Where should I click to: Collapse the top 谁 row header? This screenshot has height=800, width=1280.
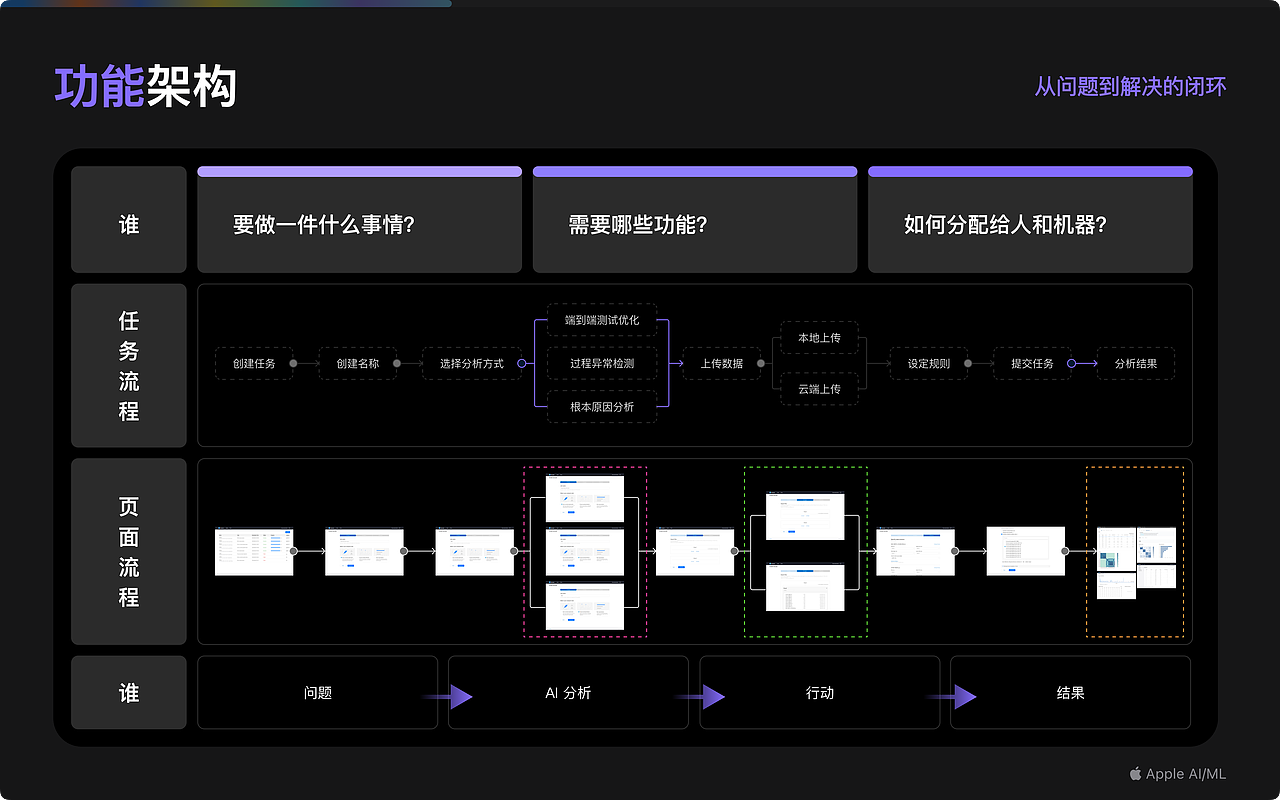(128, 220)
